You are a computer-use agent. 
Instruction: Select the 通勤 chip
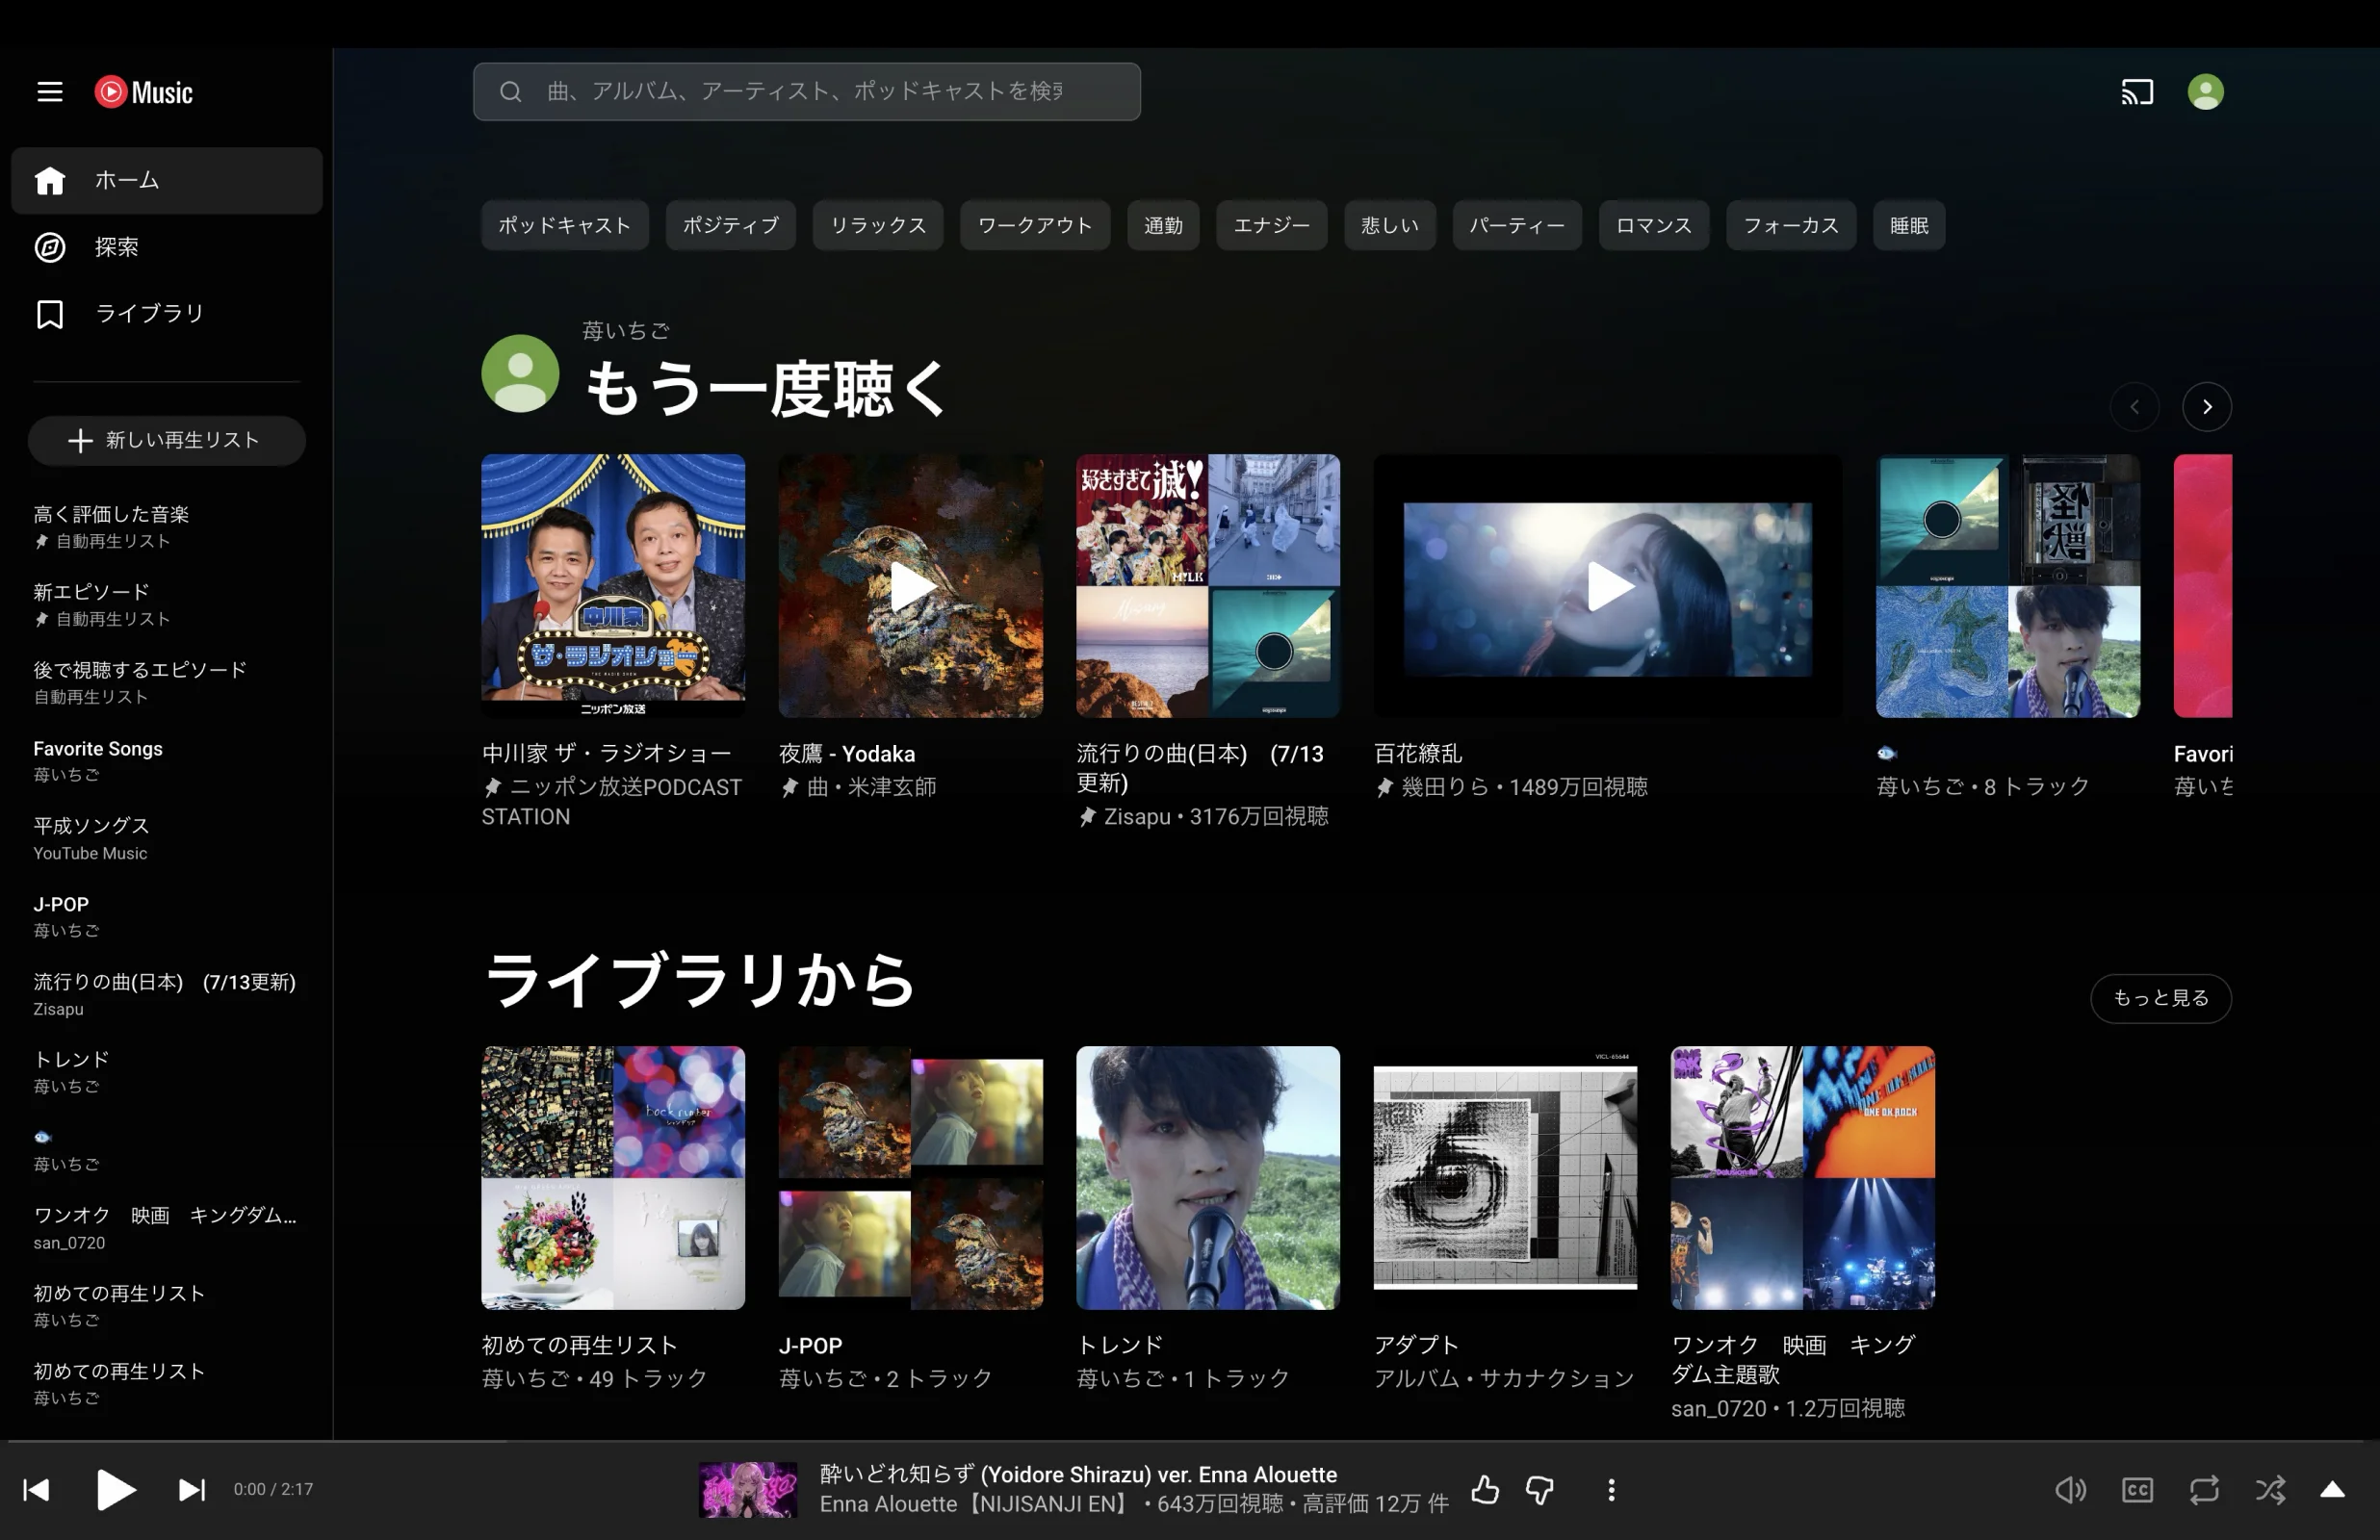point(1163,225)
